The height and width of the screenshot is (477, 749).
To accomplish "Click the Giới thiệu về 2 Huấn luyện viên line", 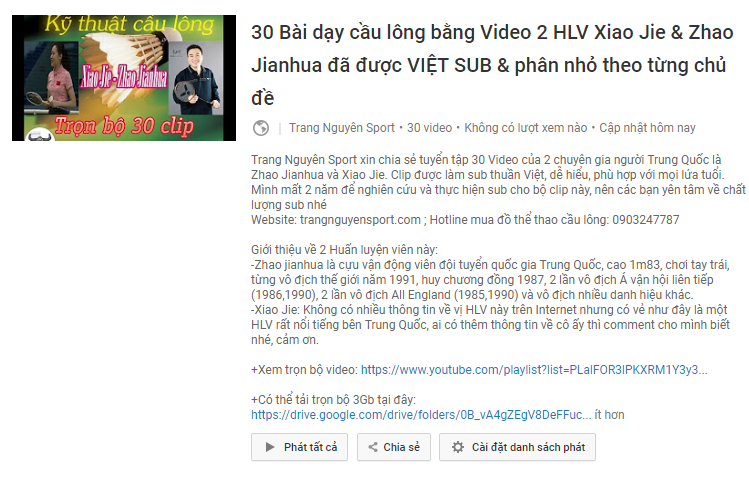I will pyautogui.click(x=344, y=250).
